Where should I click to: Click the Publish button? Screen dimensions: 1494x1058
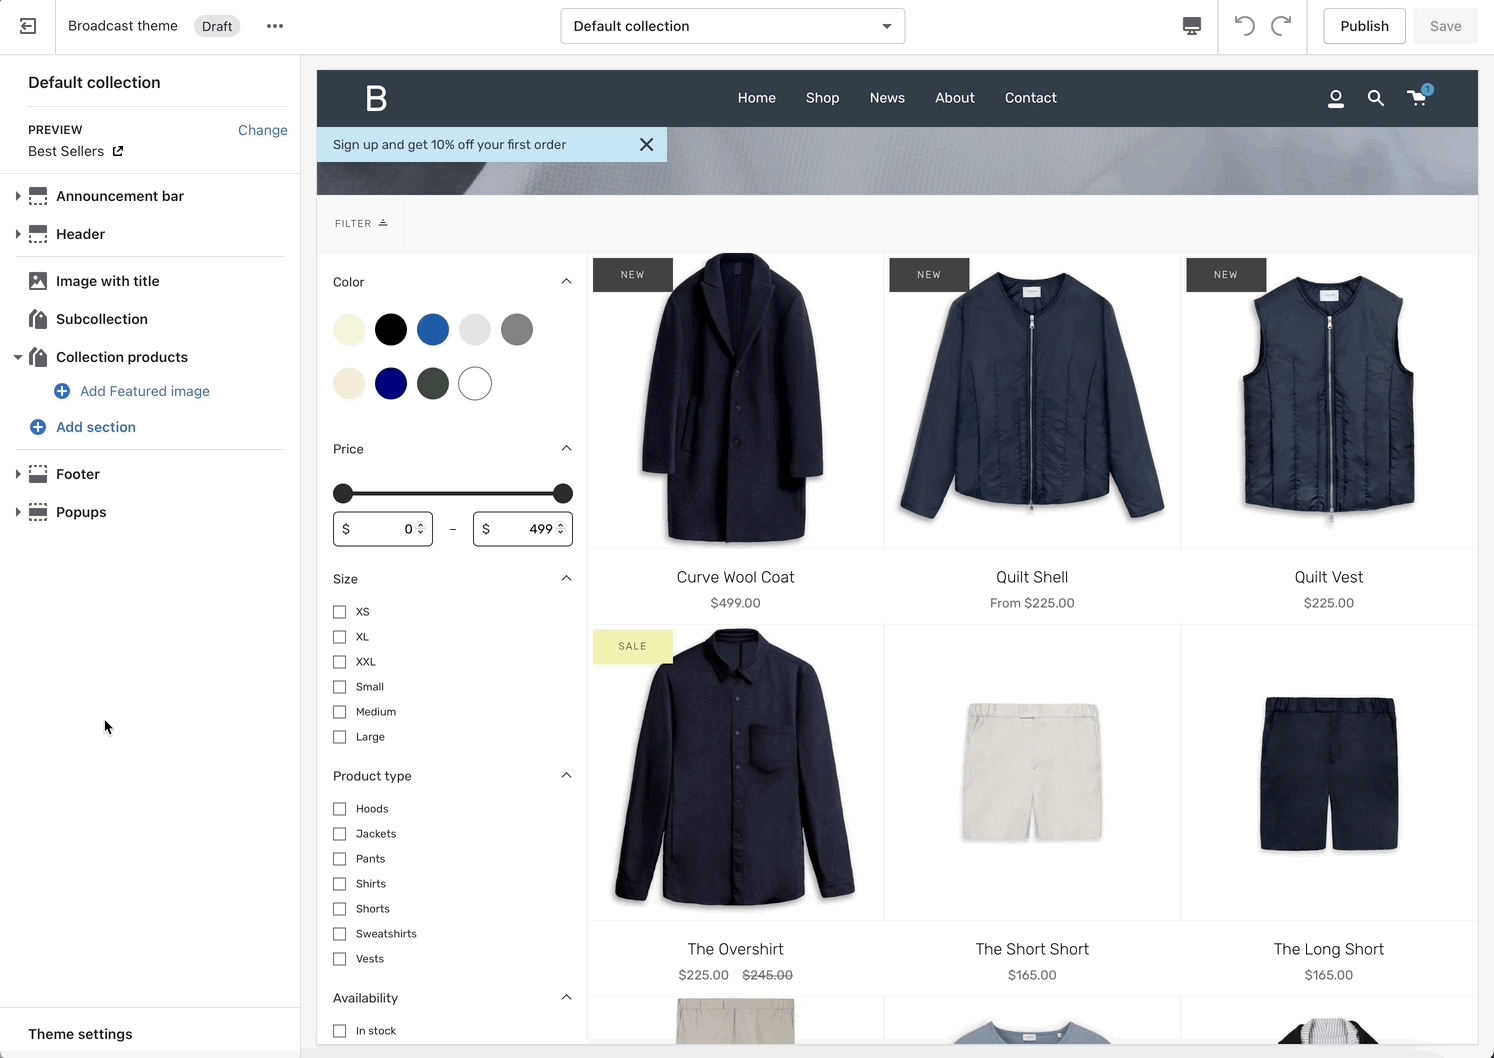click(x=1364, y=26)
